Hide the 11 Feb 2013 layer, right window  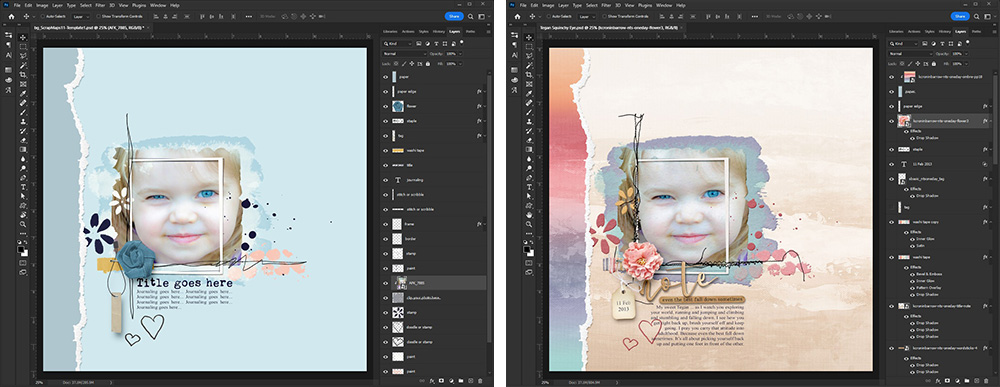[x=892, y=163]
